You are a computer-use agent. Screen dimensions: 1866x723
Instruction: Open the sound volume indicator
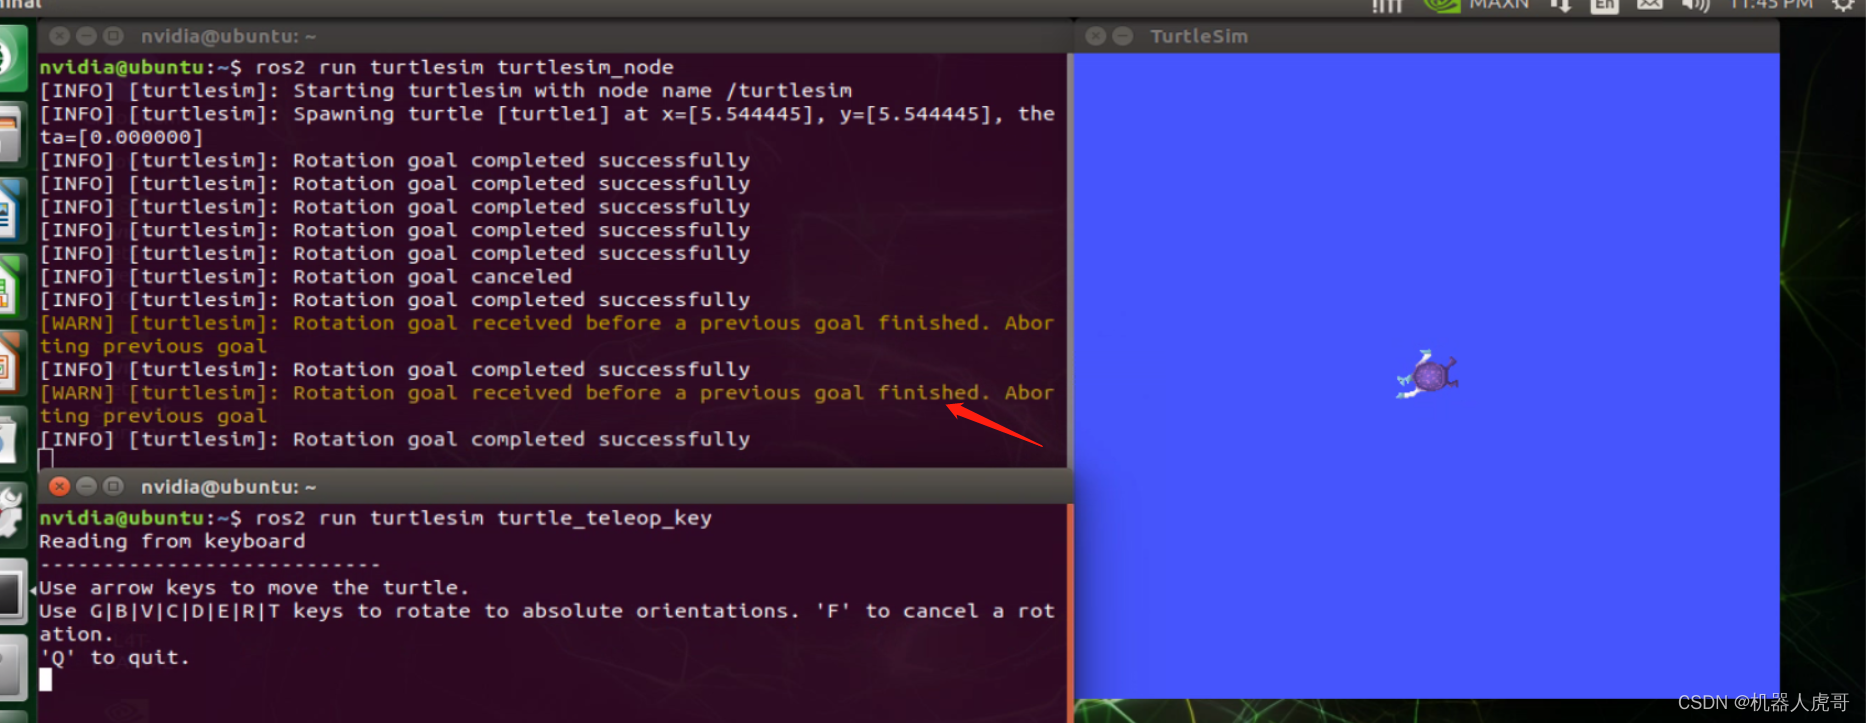click(1695, 5)
